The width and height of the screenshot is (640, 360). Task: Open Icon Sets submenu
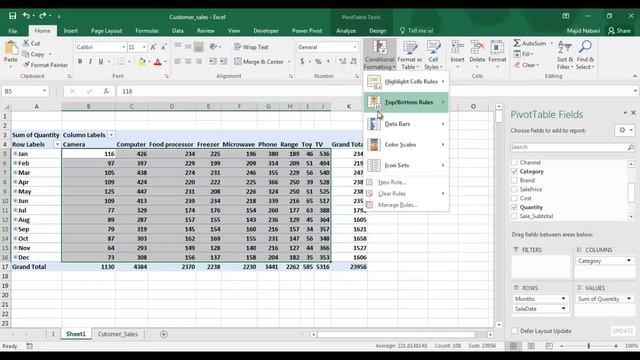pyautogui.click(x=406, y=166)
